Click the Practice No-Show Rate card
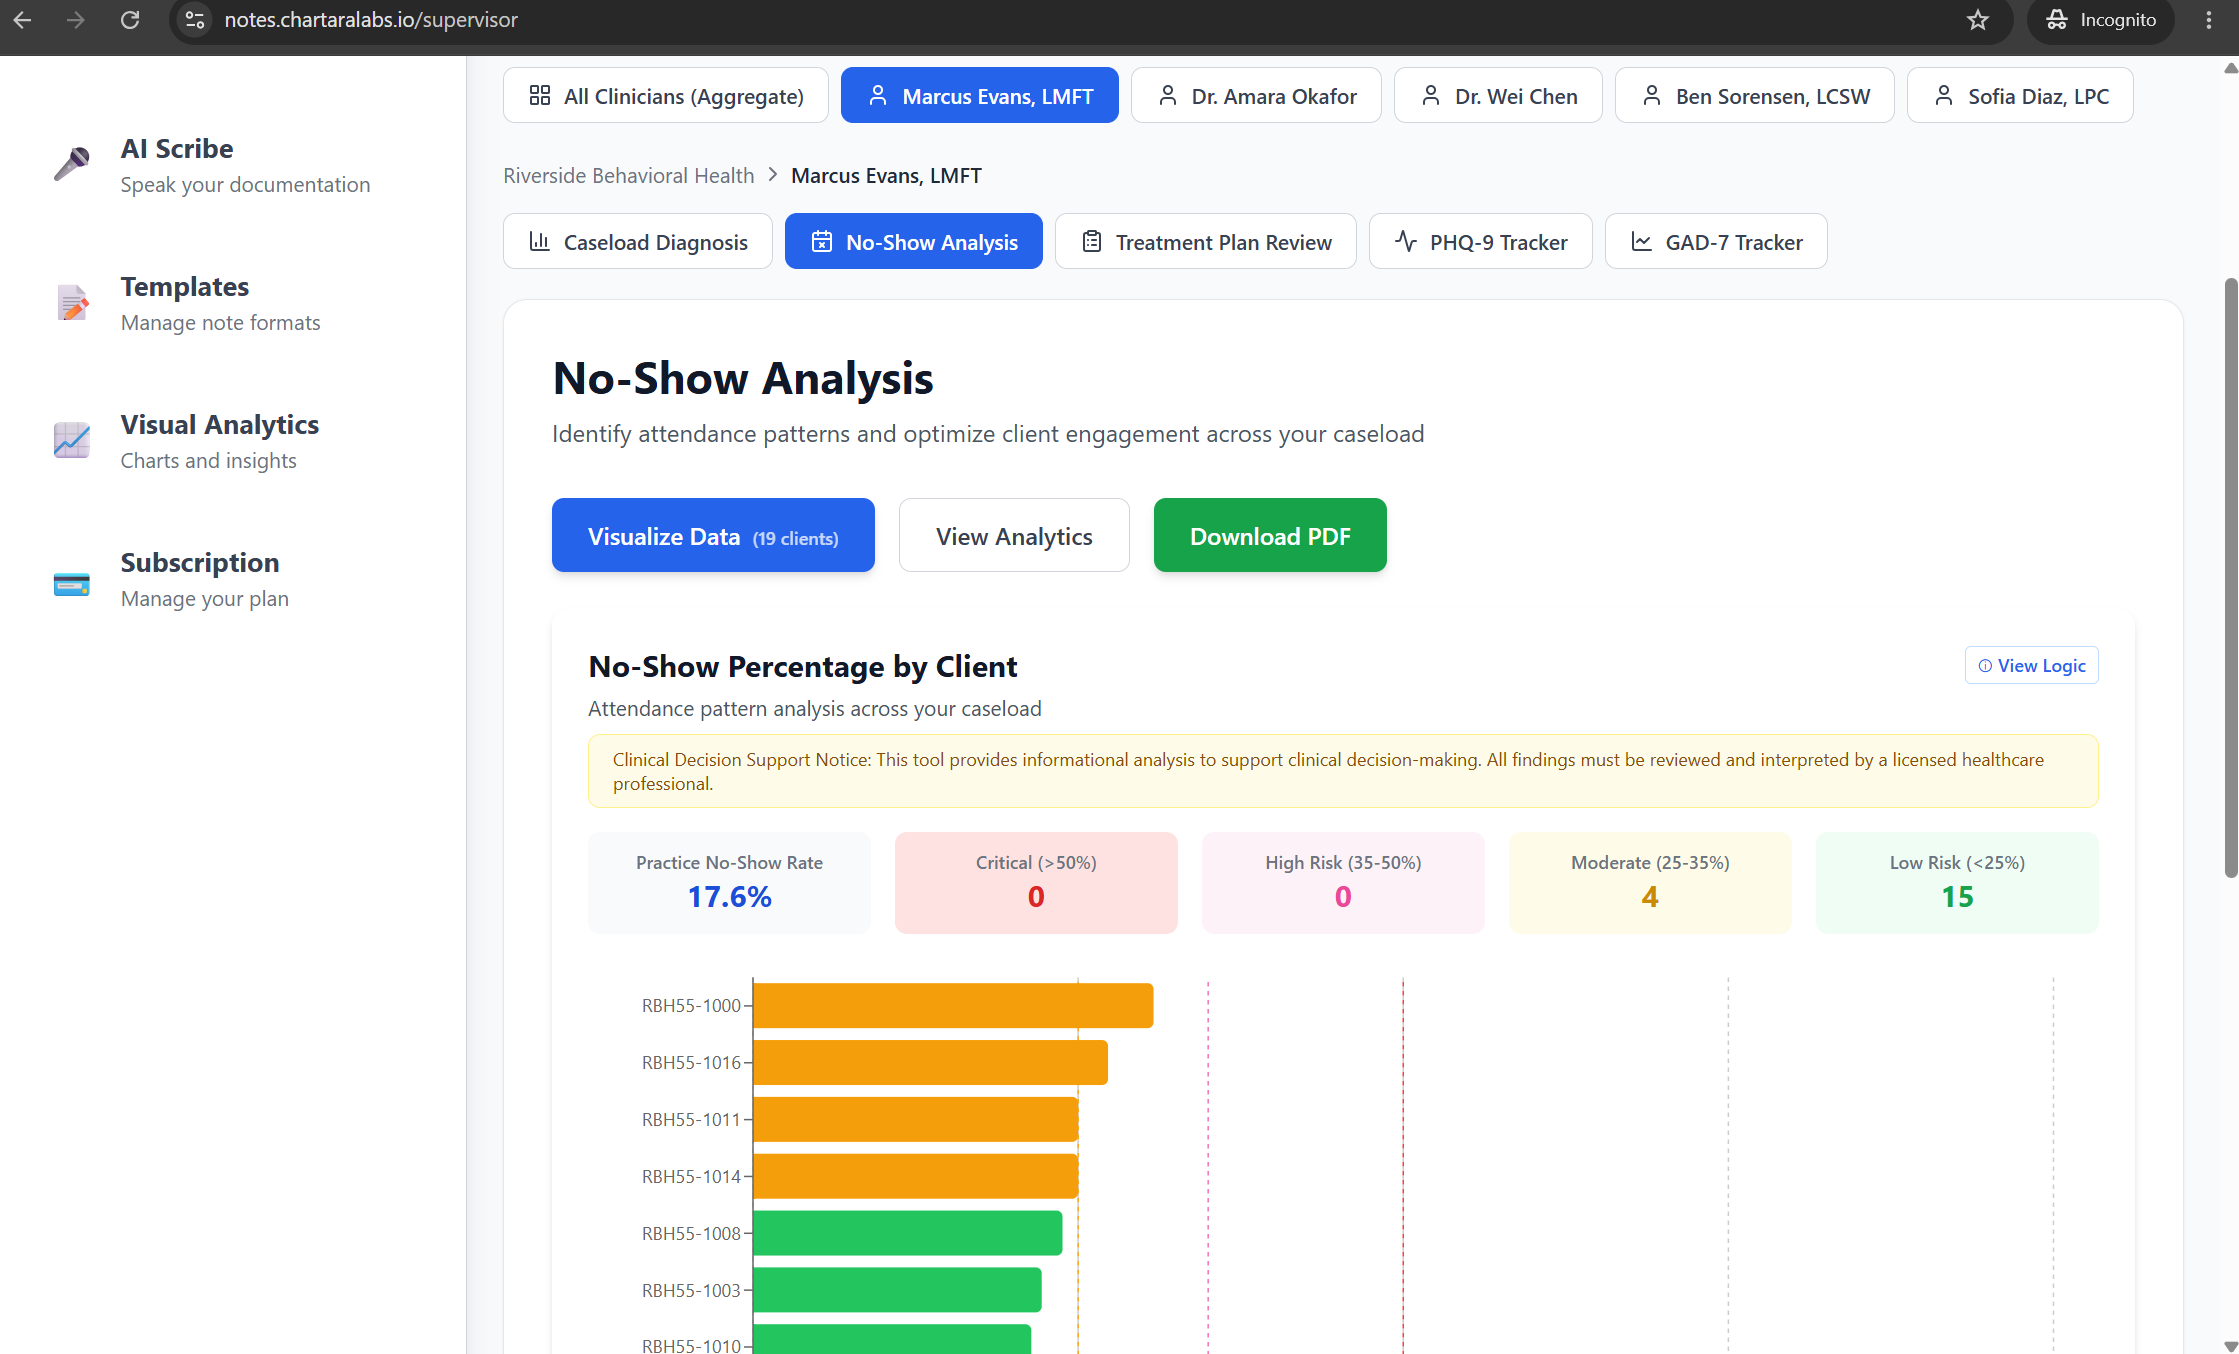Image resolution: width=2239 pixels, height=1354 pixels. (x=729, y=883)
